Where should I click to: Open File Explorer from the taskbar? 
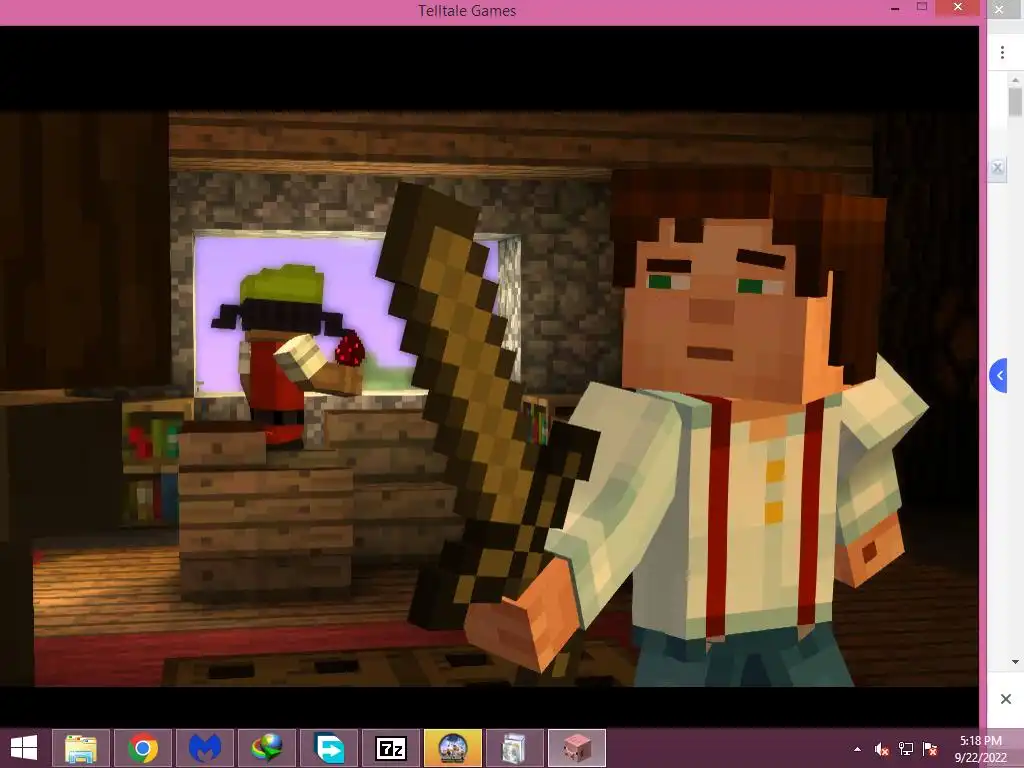coord(81,748)
